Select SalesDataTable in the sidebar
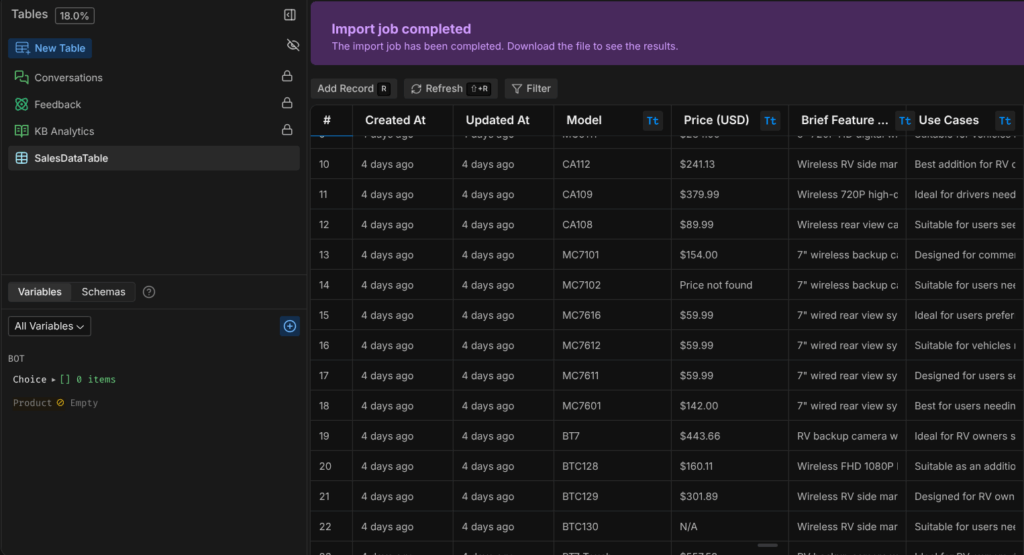 [x=153, y=158]
